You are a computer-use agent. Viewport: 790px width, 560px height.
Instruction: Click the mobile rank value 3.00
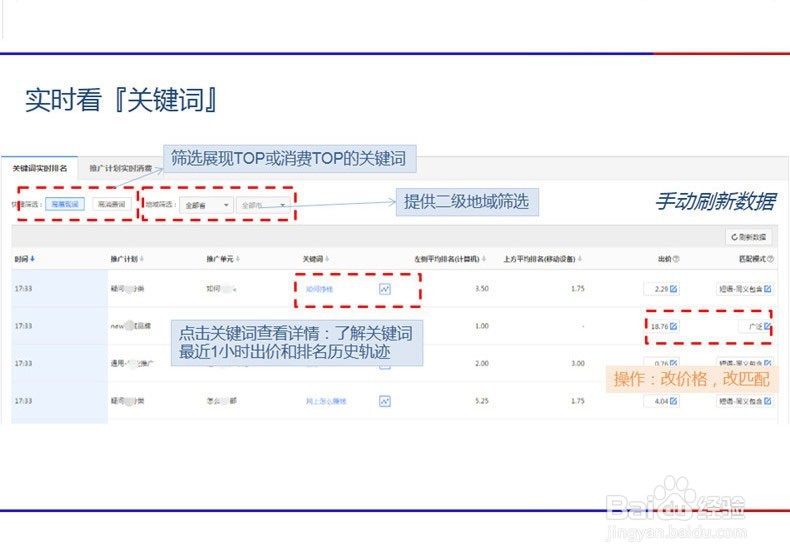click(577, 363)
